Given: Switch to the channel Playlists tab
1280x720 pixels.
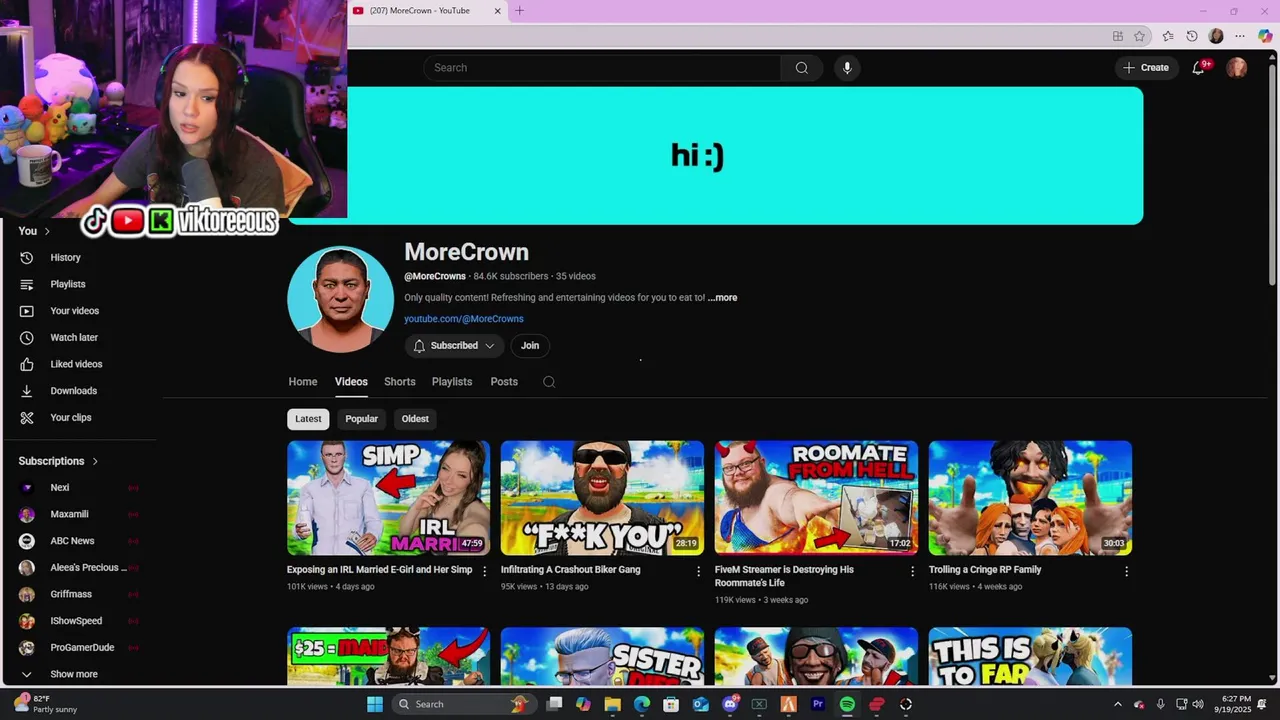Looking at the screenshot, I should (x=452, y=382).
